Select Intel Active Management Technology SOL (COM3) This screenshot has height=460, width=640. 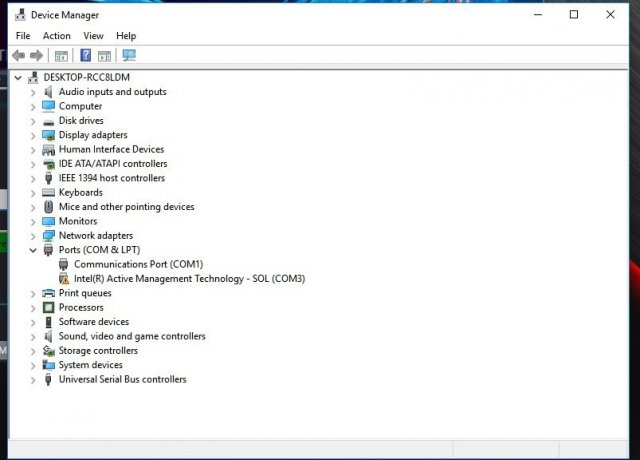pyautogui.click(x=189, y=279)
